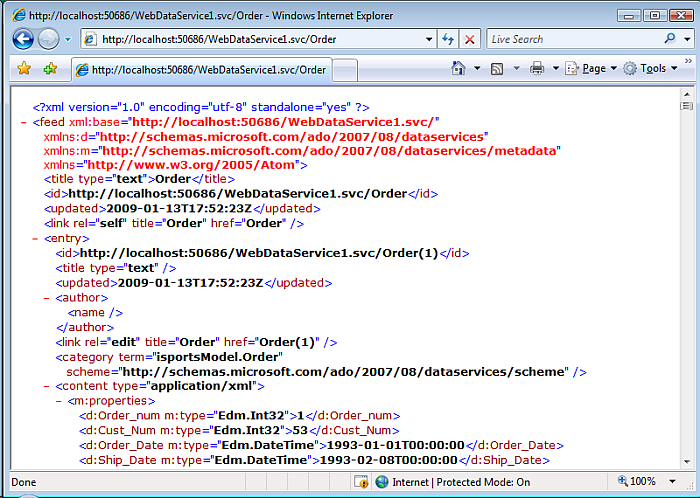Click the vertical scrollbar down arrow
Image resolution: width=700 pixels, height=498 pixels.
pos(687,461)
